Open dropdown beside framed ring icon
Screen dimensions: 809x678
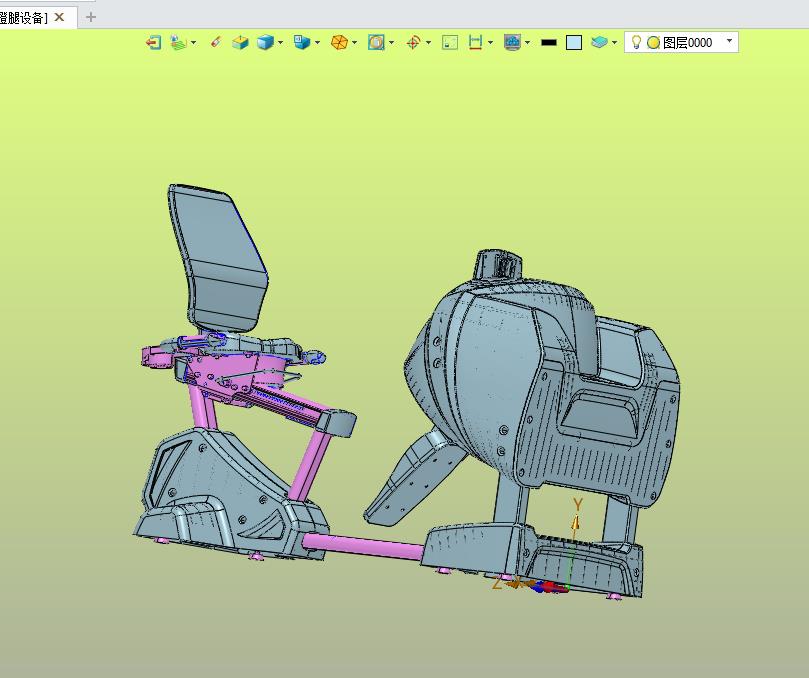[x=392, y=42]
